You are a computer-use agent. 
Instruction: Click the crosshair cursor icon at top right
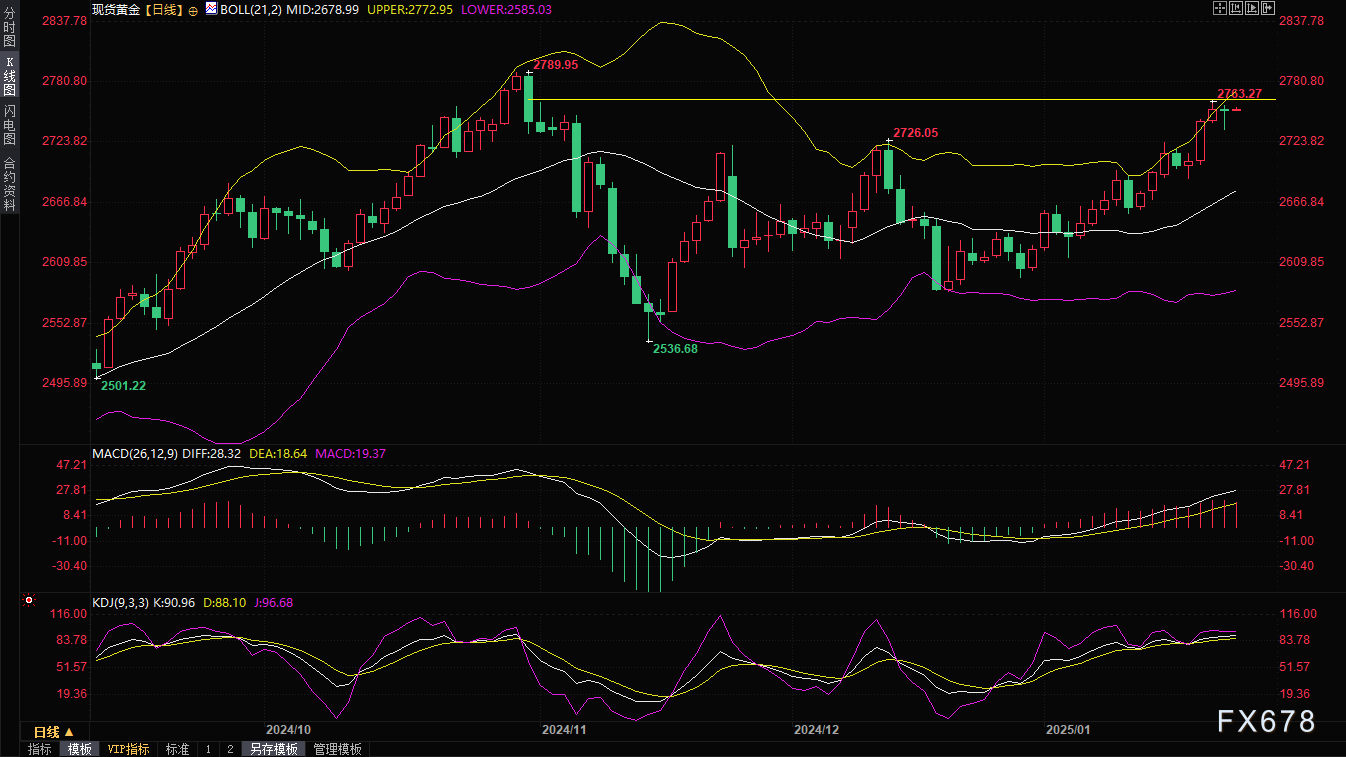tap(1218, 9)
